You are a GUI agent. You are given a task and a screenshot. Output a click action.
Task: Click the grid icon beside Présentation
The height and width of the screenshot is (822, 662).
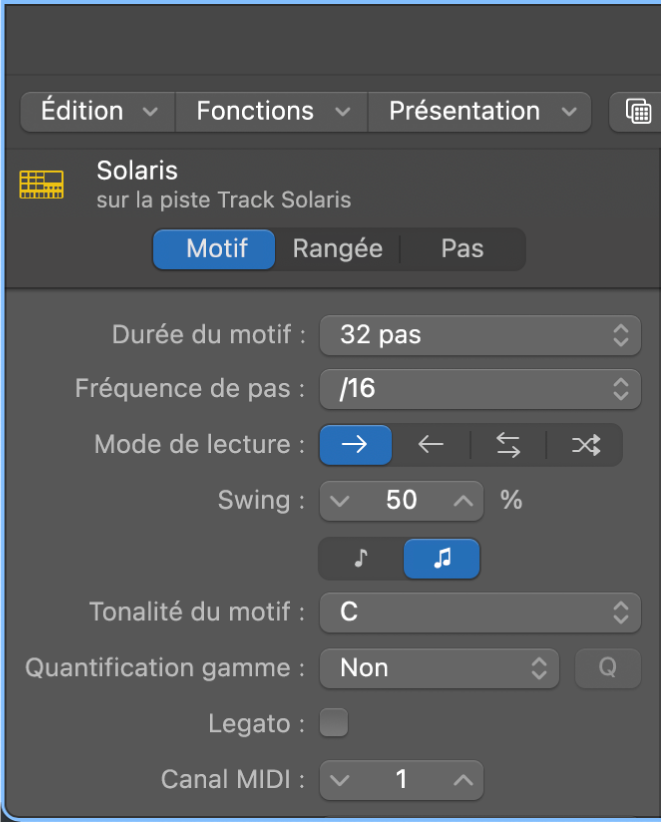(637, 111)
